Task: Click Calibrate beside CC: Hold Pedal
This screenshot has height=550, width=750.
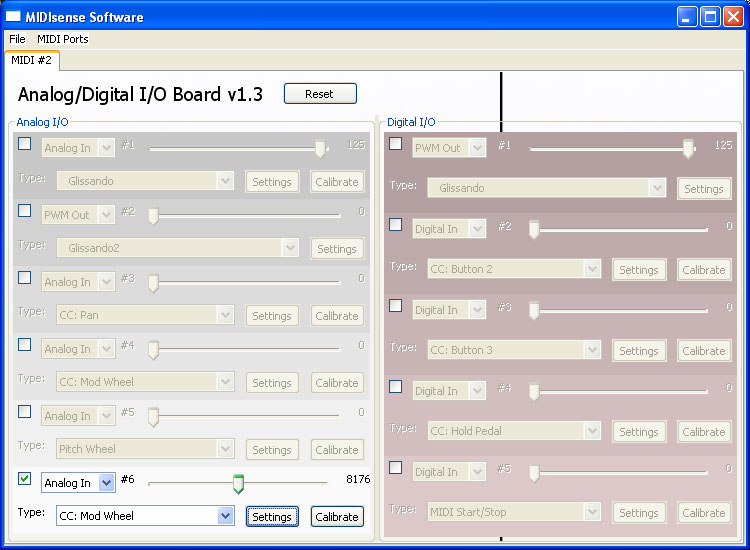Action: point(704,432)
